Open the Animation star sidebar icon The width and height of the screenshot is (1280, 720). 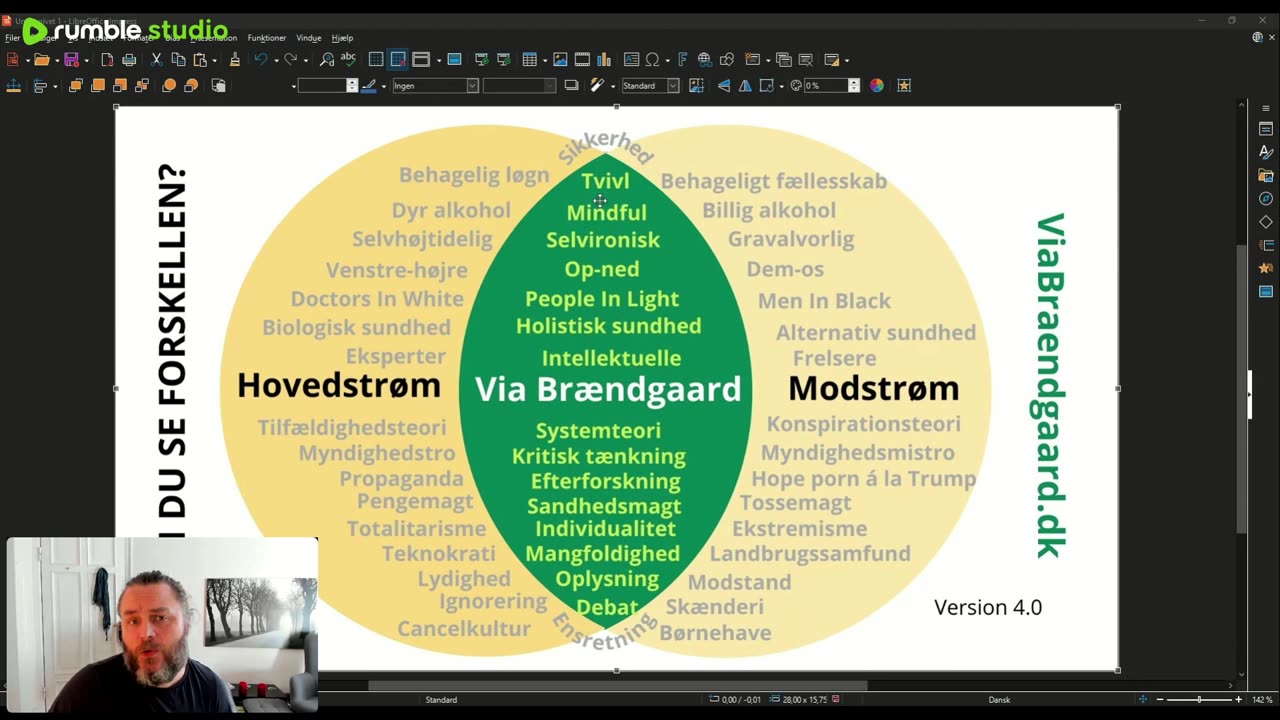pyautogui.click(x=1266, y=268)
